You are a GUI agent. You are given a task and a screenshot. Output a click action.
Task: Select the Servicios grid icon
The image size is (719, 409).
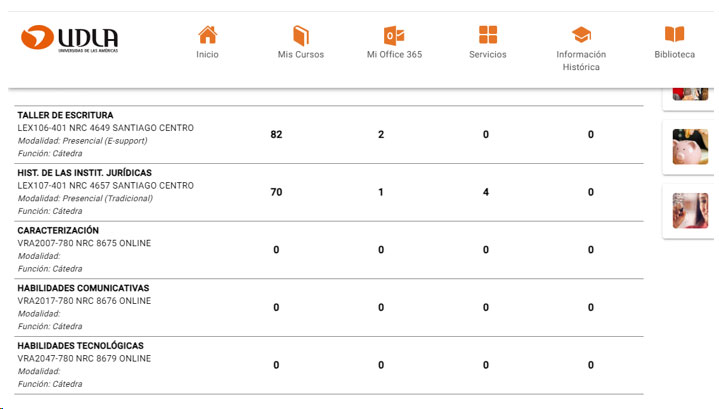pyautogui.click(x=488, y=35)
